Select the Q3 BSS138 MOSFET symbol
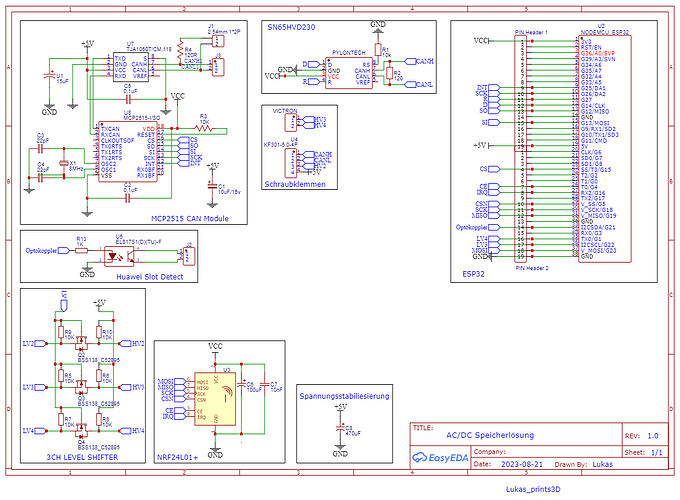This screenshot has height=500, width=680. [x=81, y=387]
